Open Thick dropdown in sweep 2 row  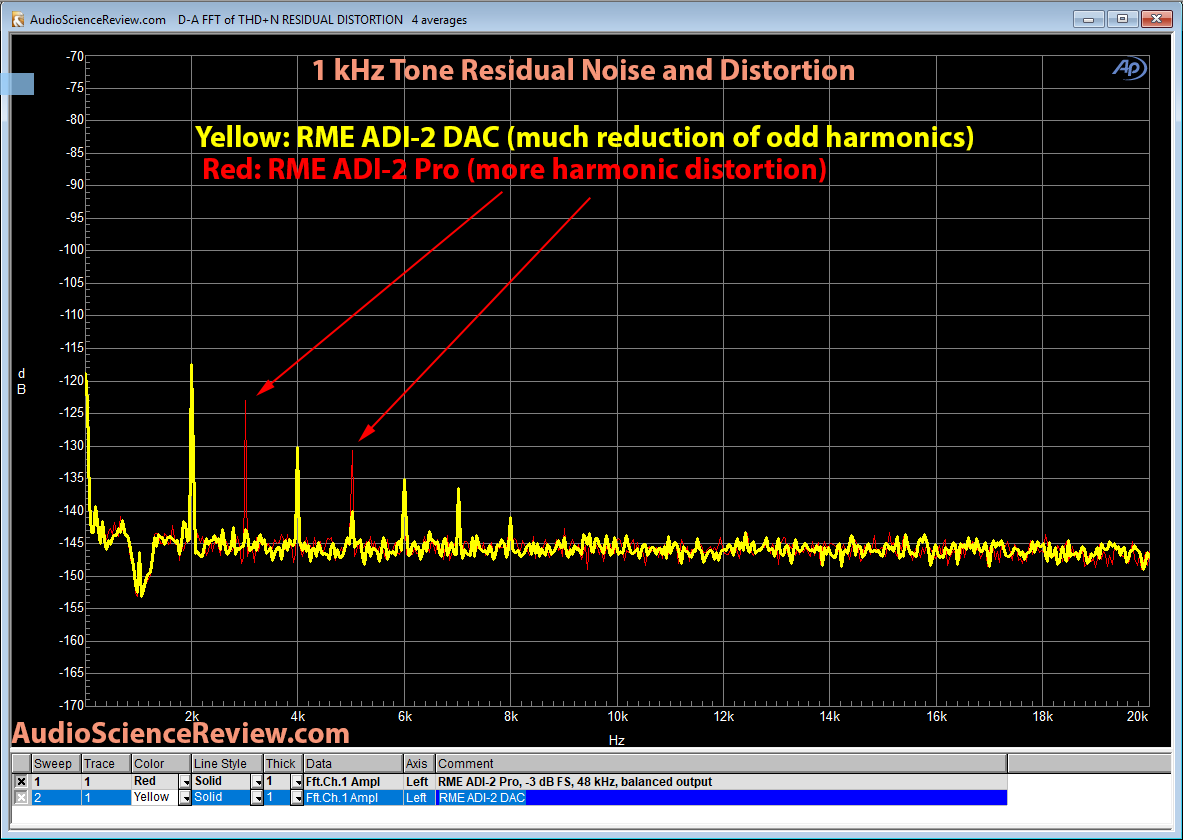(297, 798)
